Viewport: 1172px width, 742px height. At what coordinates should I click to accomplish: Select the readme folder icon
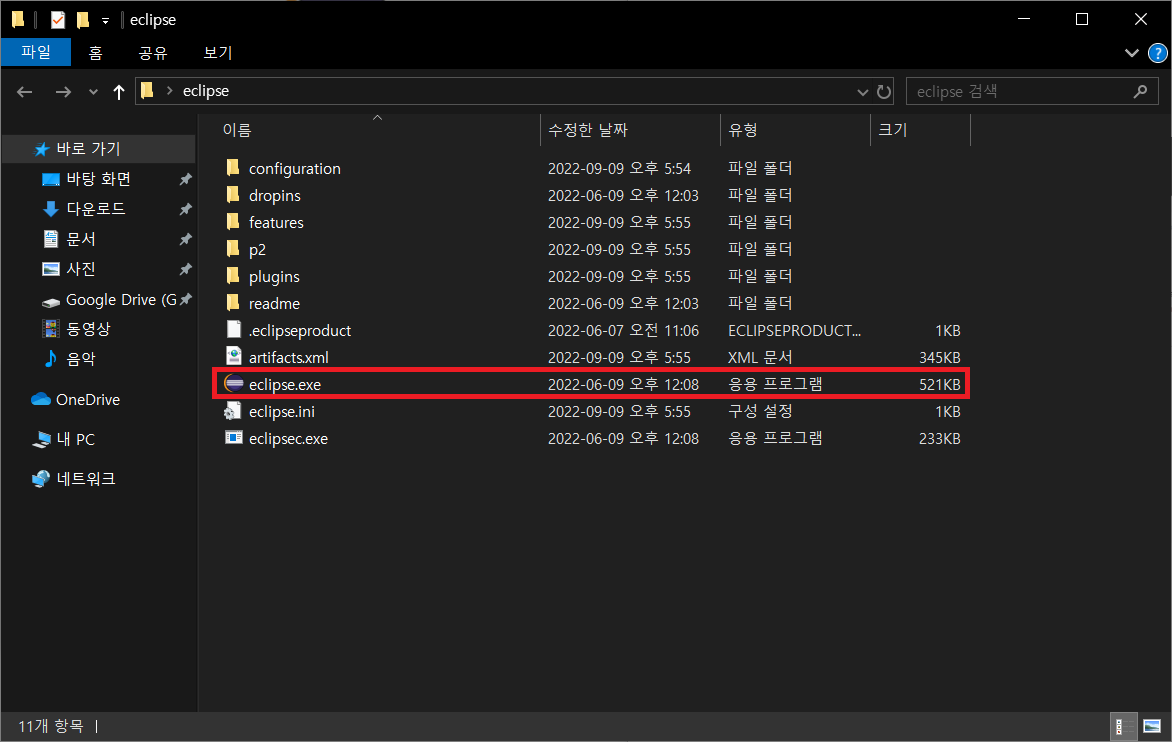pos(233,302)
